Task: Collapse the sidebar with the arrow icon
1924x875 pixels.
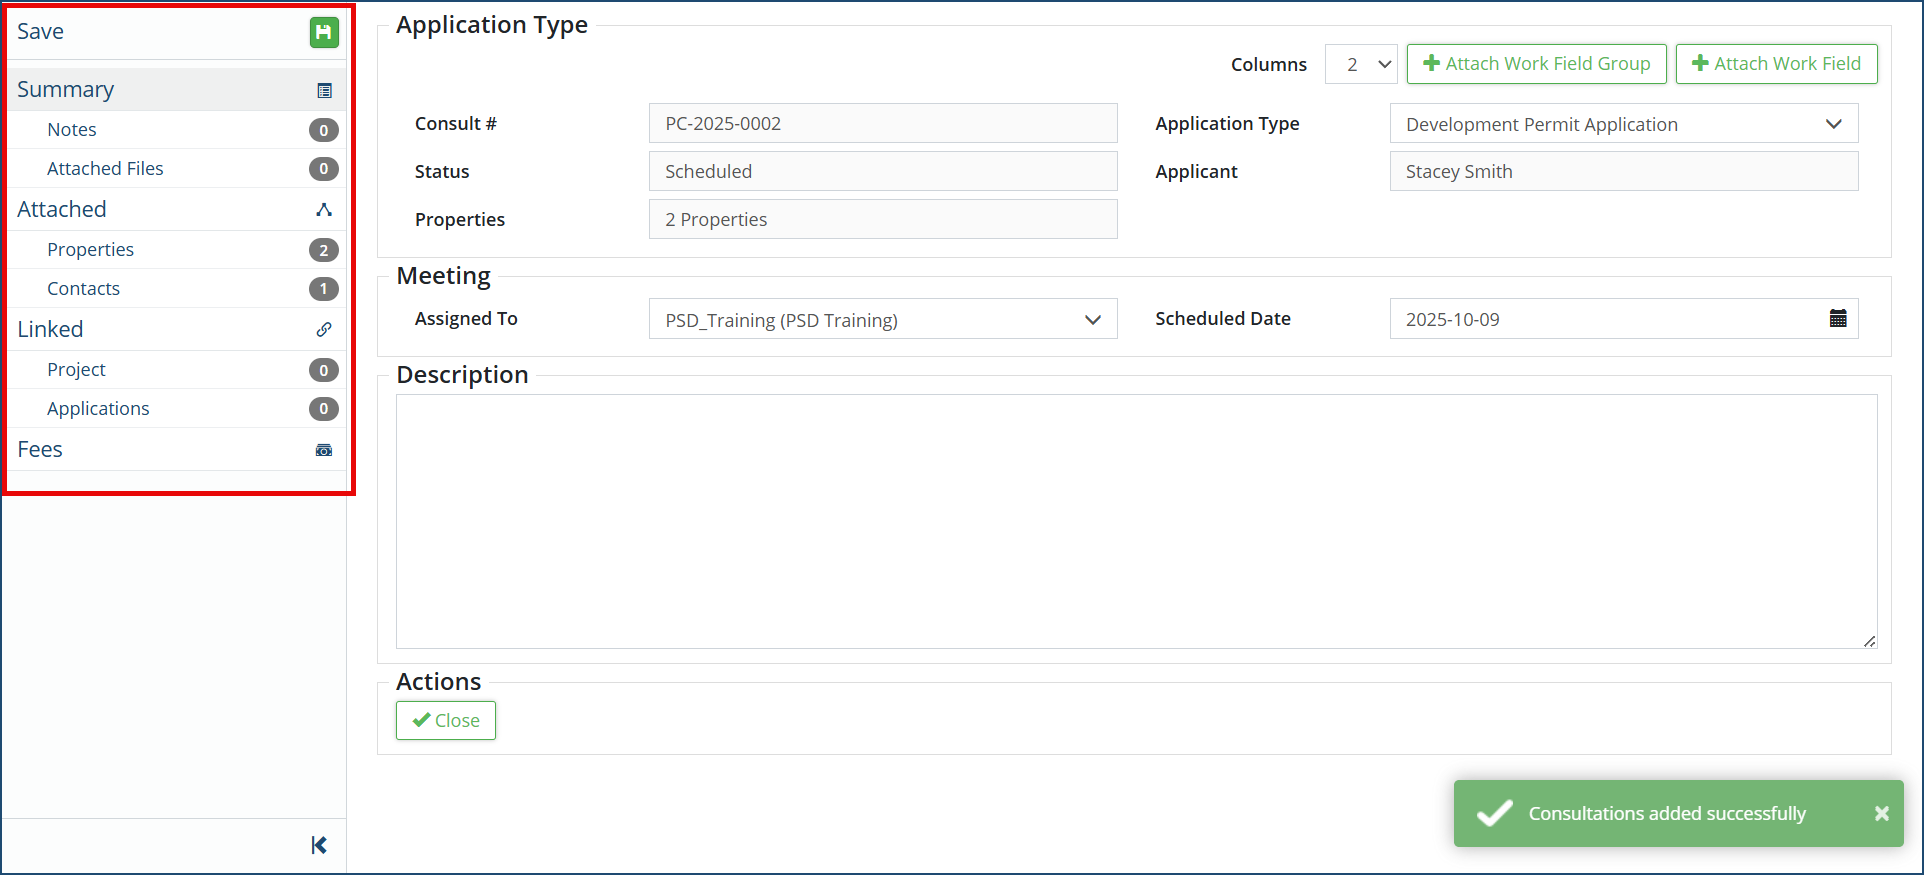Action: [x=319, y=846]
